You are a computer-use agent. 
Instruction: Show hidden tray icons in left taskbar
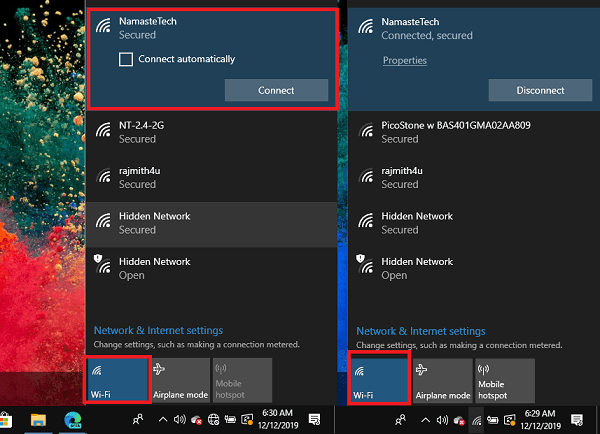163,420
